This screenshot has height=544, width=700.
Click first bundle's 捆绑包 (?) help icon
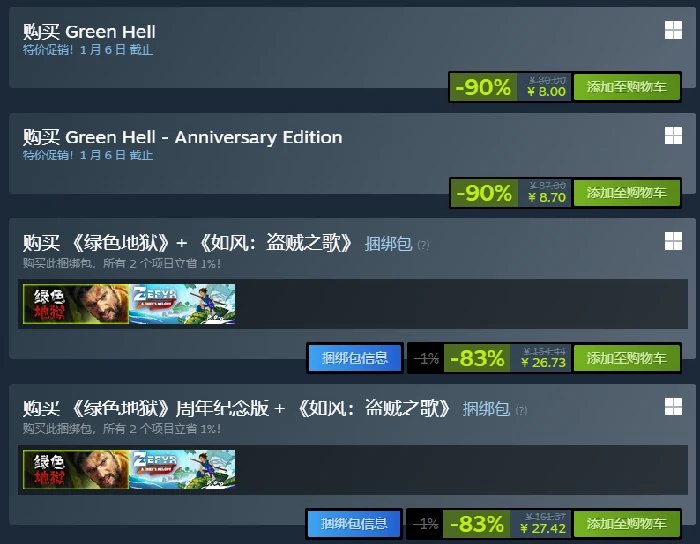423,245
